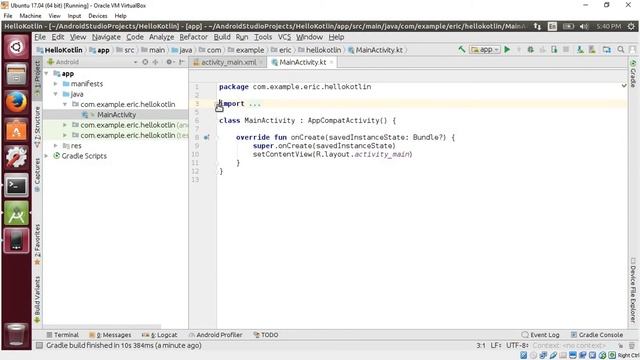Click Collapse All icon in Project panel
The image size is (640, 360).
coord(156,62)
